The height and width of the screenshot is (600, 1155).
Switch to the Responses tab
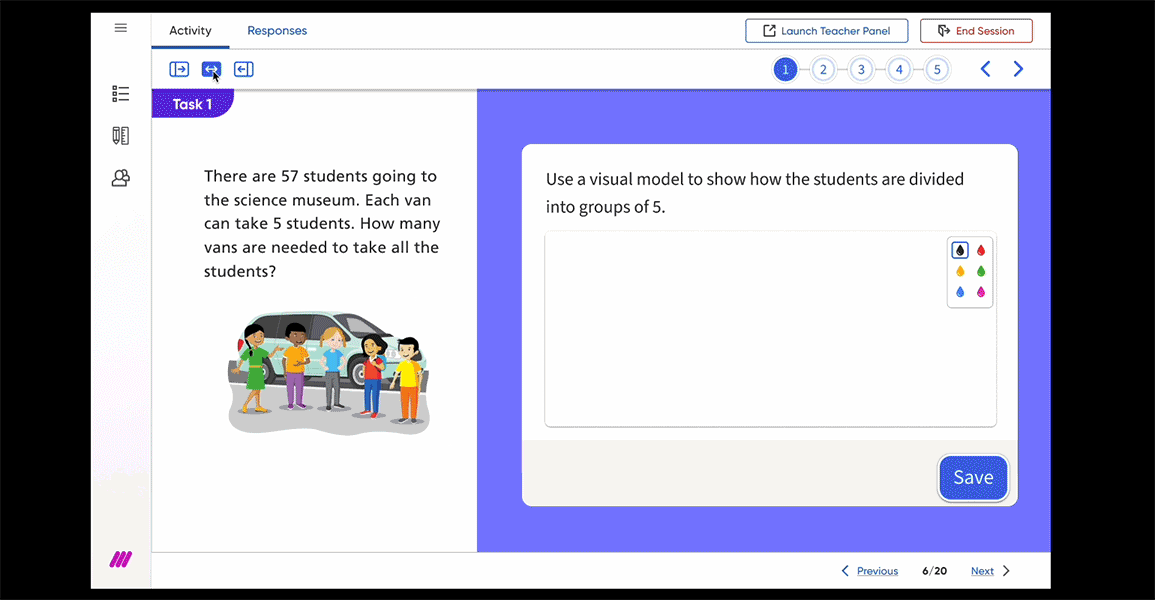click(277, 31)
